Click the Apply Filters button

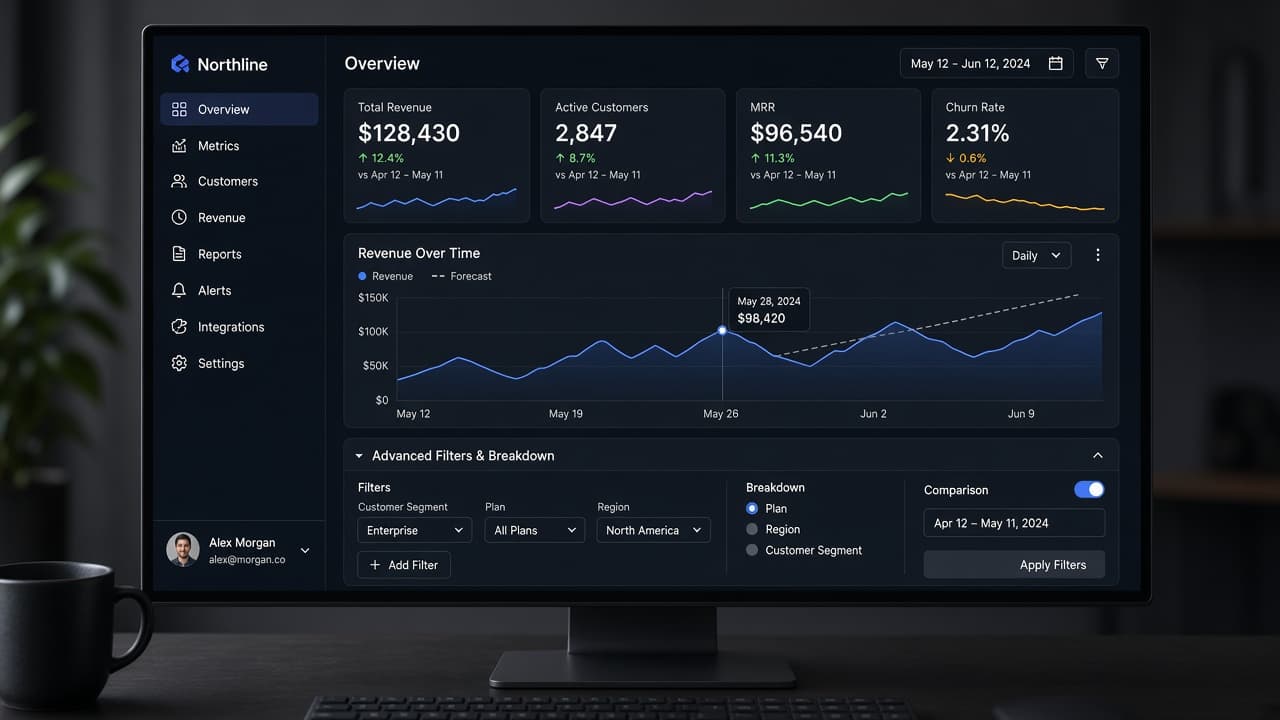(x=1014, y=565)
